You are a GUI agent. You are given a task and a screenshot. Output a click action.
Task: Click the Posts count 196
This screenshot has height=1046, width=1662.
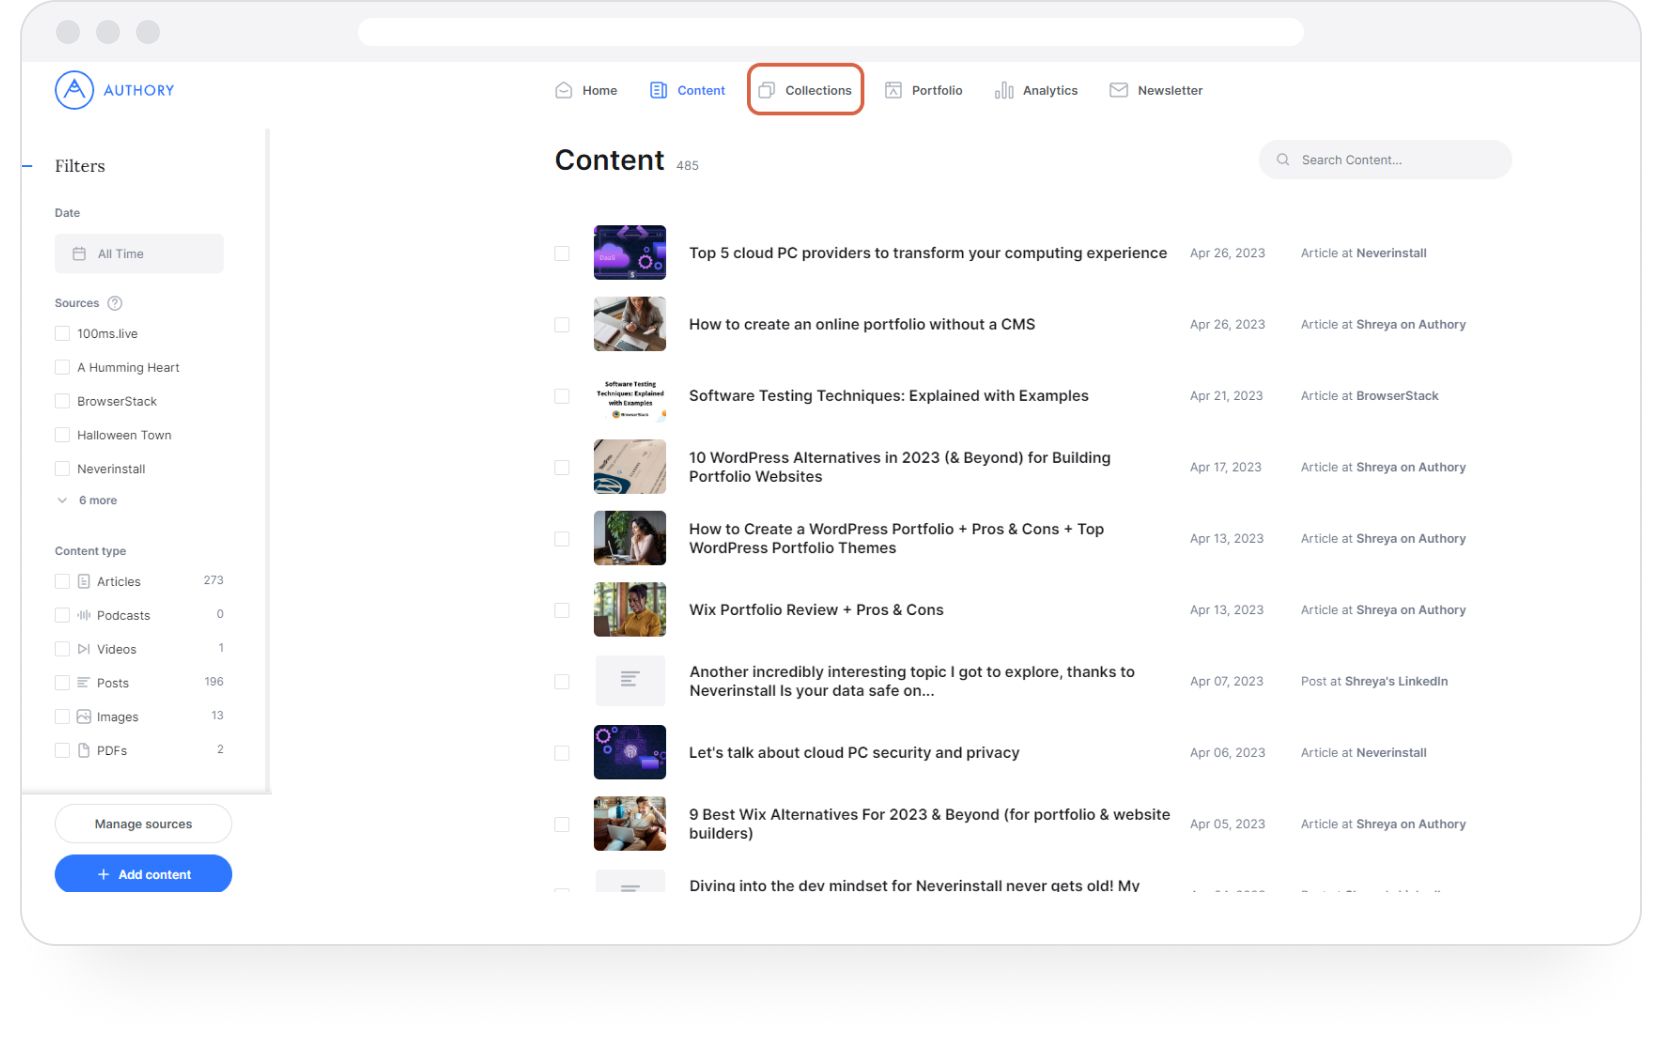click(x=213, y=682)
